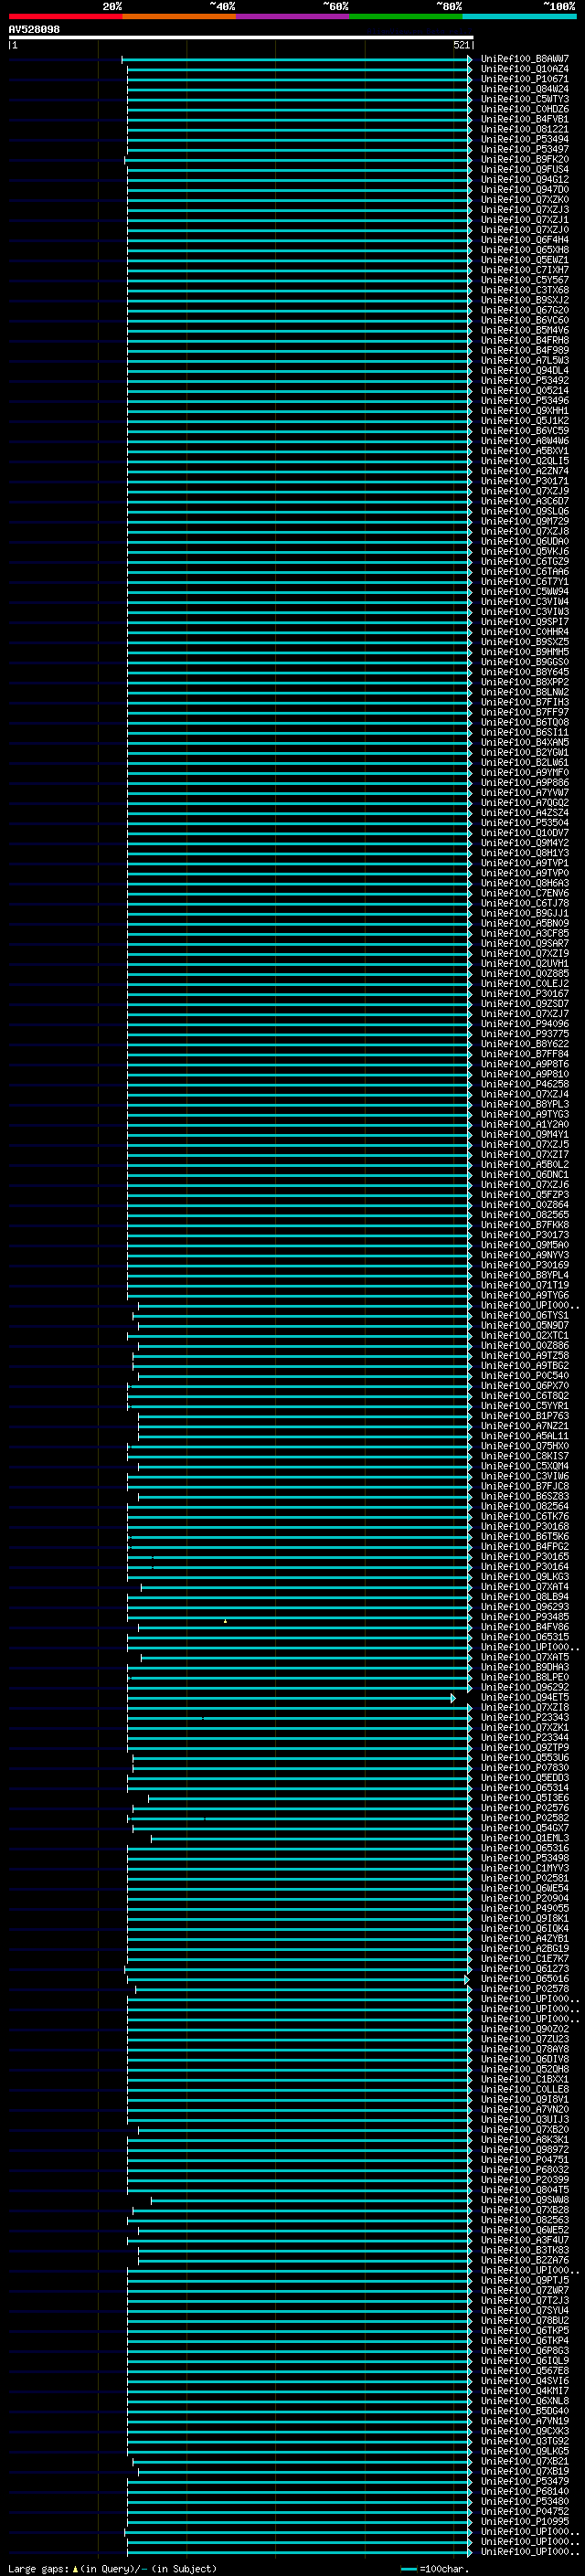Click hit label UniRef100_O81221
The width and height of the screenshot is (585, 2576).
524,129
